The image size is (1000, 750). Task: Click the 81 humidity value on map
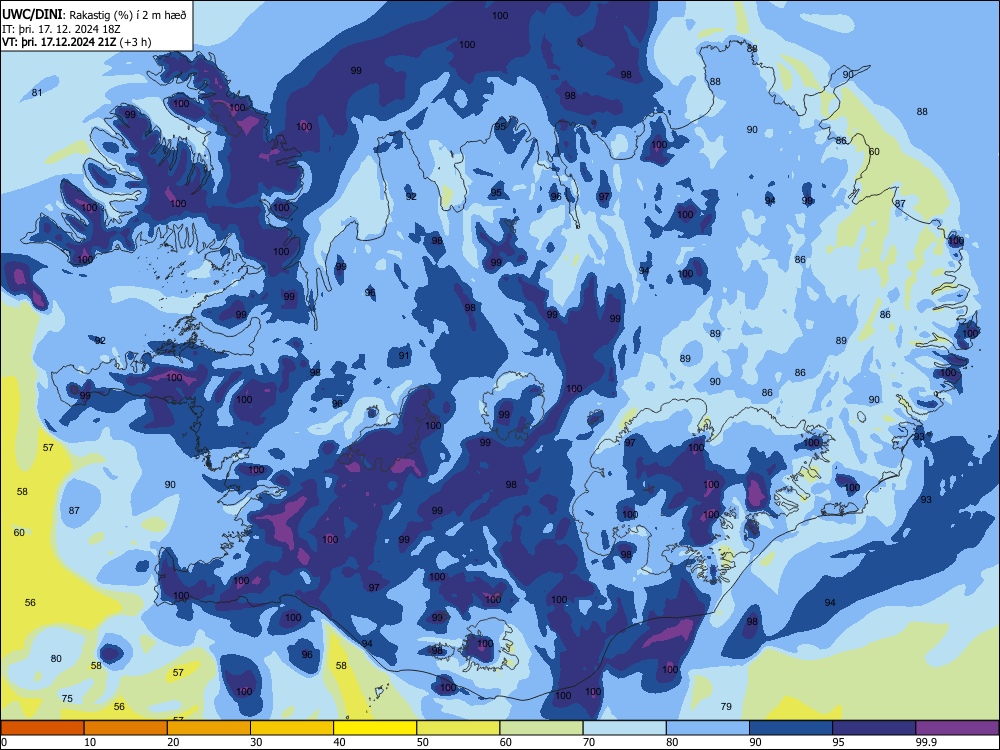pyautogui.click(x=37, y=92)
